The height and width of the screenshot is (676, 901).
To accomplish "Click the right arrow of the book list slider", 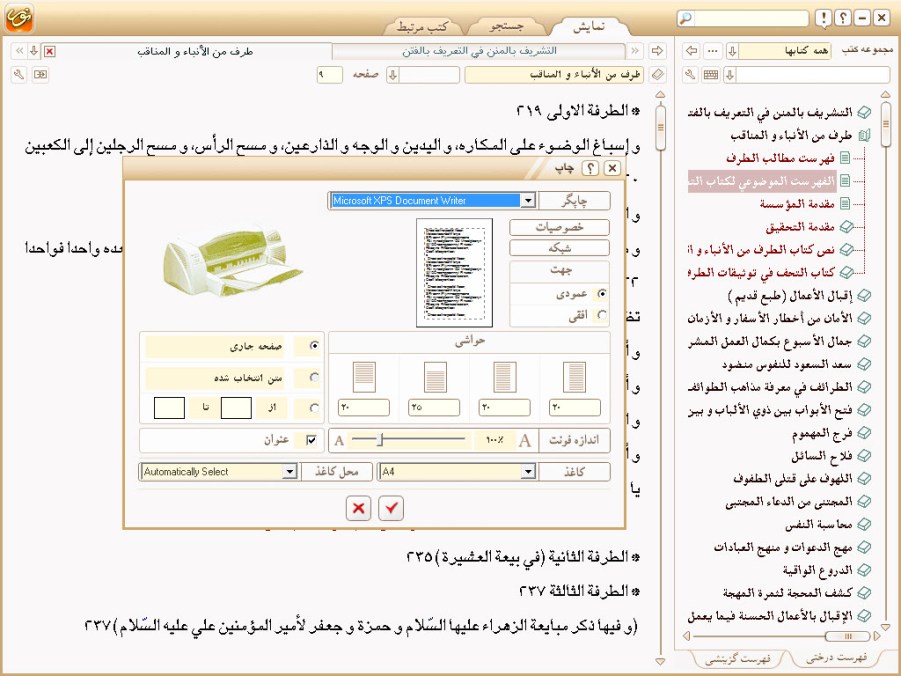I will click(x=877, y=636).
